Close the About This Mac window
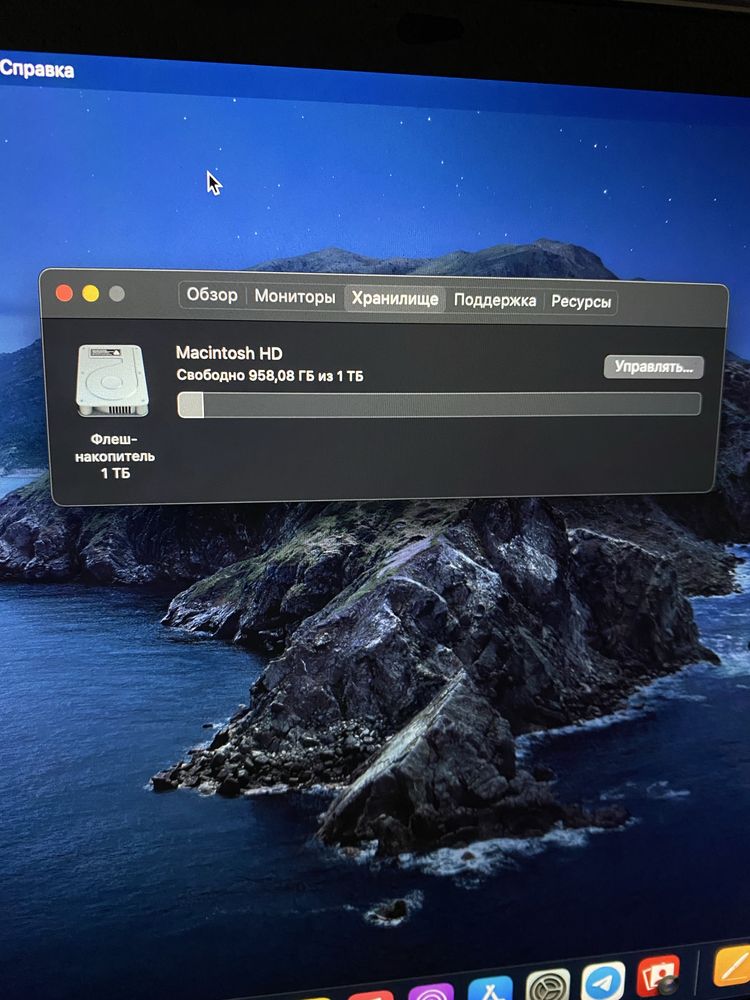The width and height of the screenshot is (750, 1000). (x=64, y=293)
